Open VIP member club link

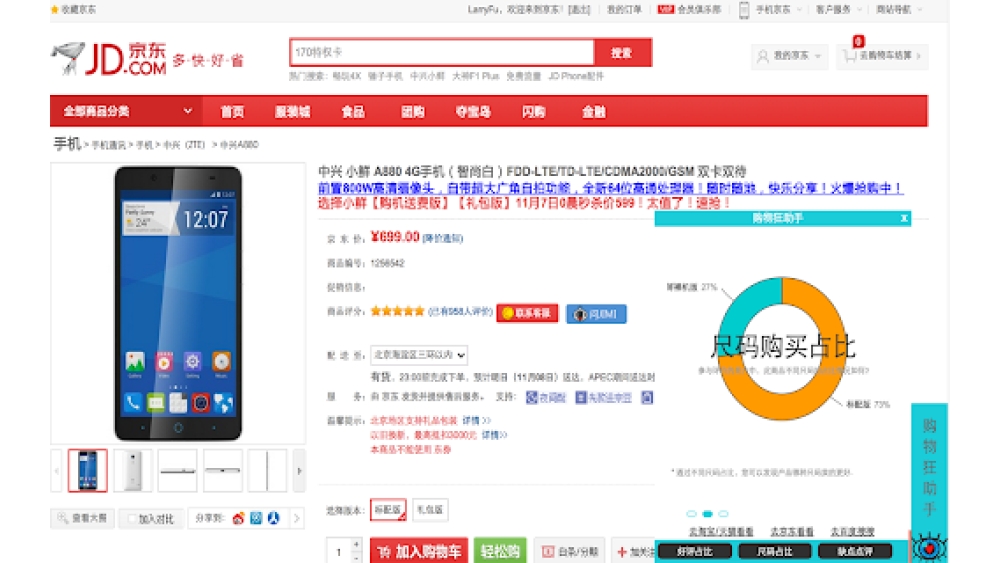point(689,10)
